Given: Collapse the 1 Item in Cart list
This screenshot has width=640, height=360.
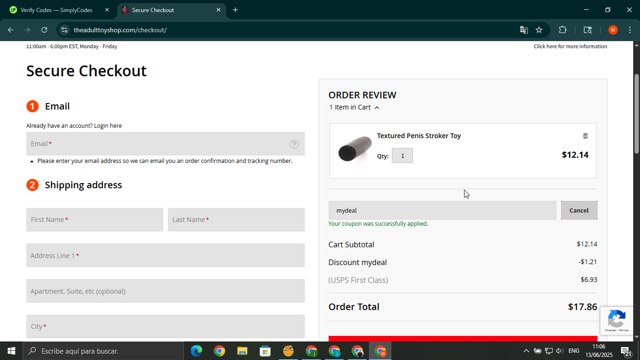Looking at the screenshot, I should (354, 107).
